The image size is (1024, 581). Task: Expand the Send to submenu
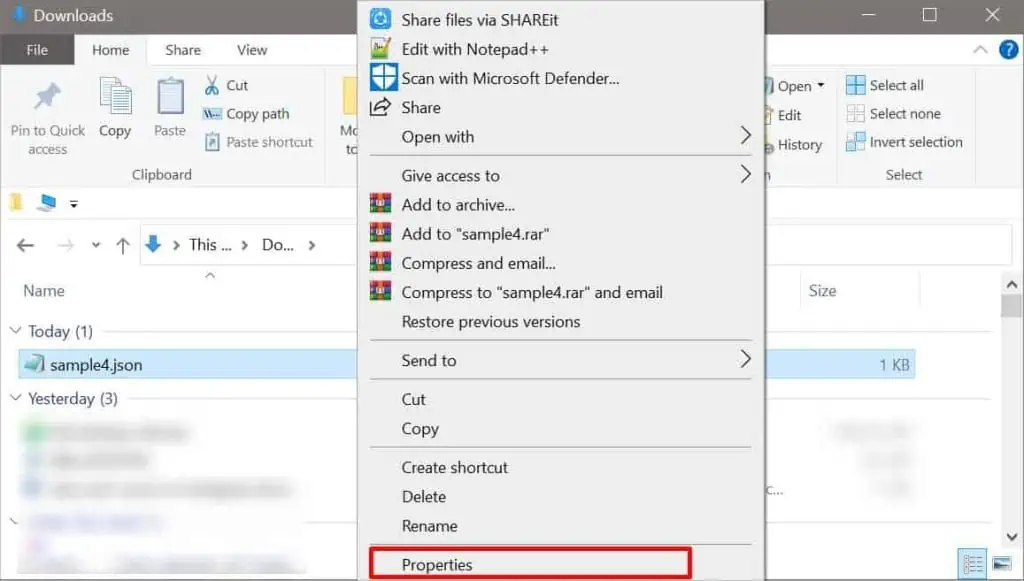click(x=430, y=360)
